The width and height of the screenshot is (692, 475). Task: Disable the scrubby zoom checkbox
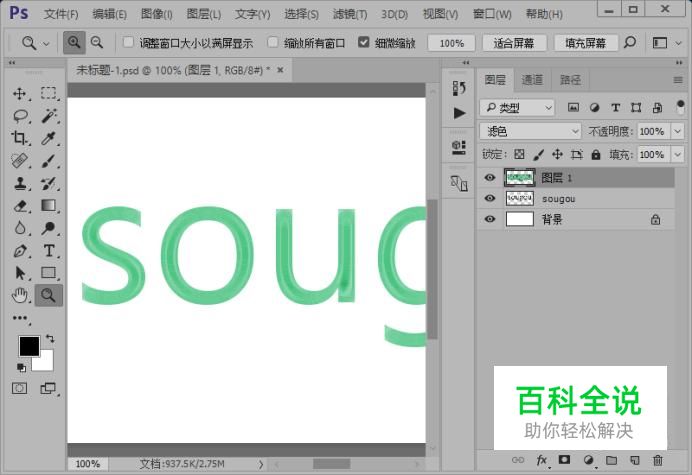click(364, 42)
